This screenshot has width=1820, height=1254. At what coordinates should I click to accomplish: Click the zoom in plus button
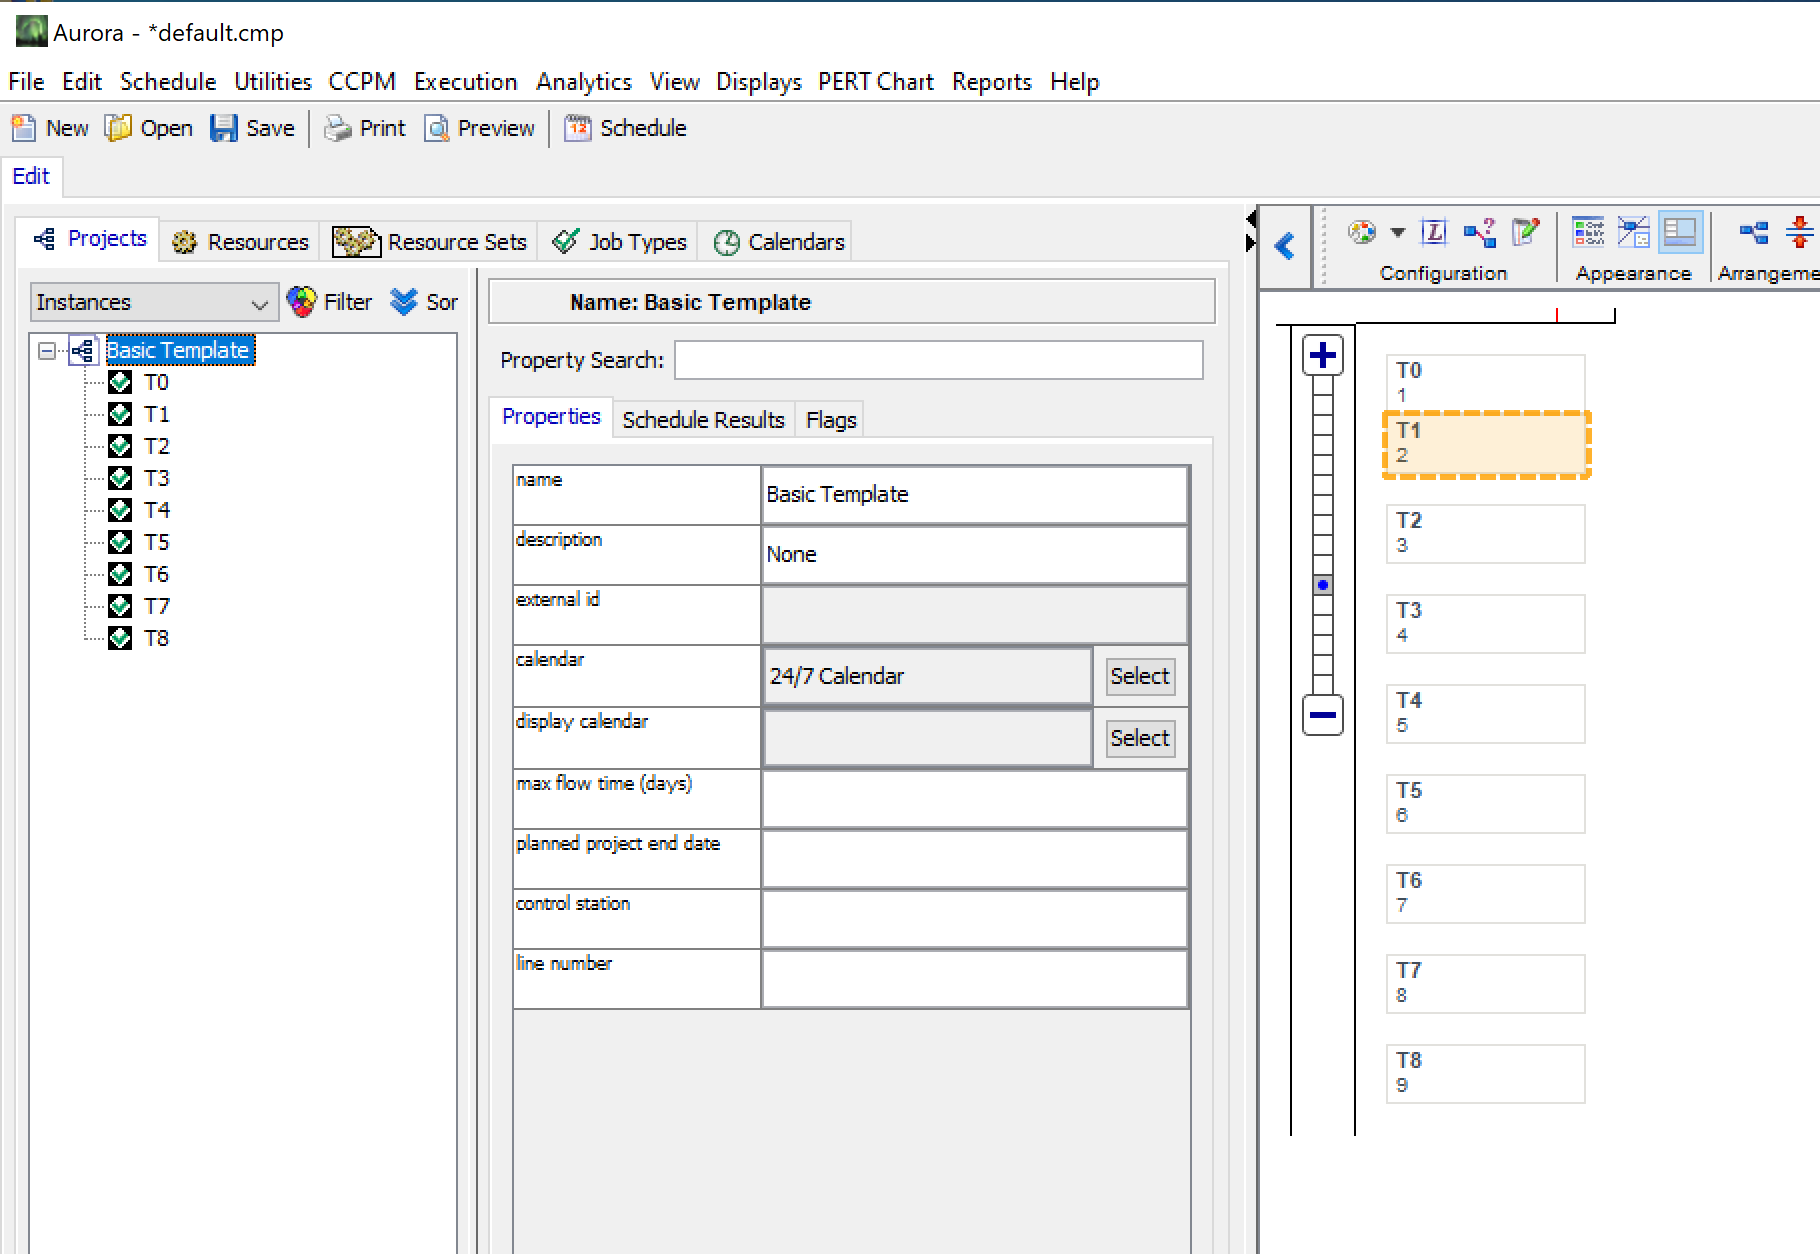tap(1322, 356)
